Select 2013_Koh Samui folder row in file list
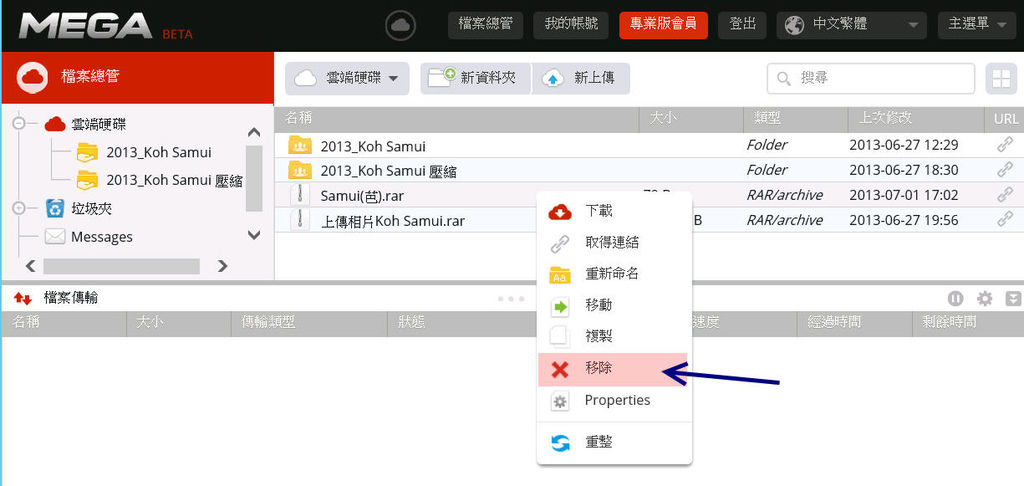The image size is (1024, 486). click(x=649, y=145)
